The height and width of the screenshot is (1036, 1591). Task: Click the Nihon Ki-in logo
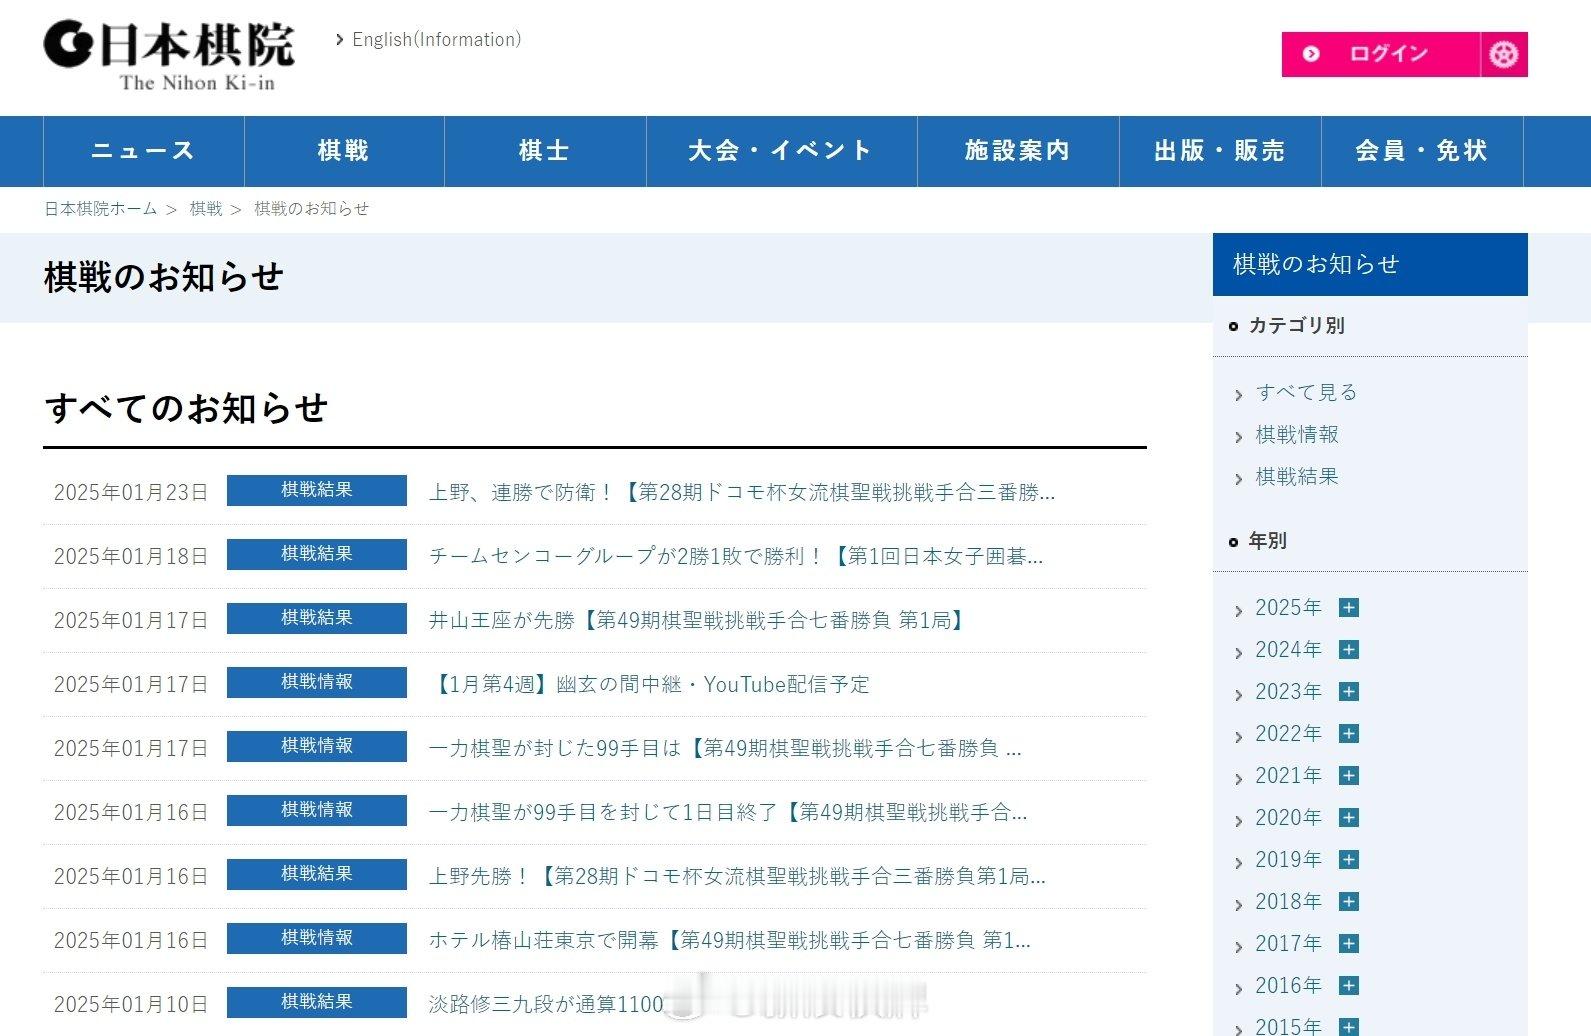click(x=169, y=56)
